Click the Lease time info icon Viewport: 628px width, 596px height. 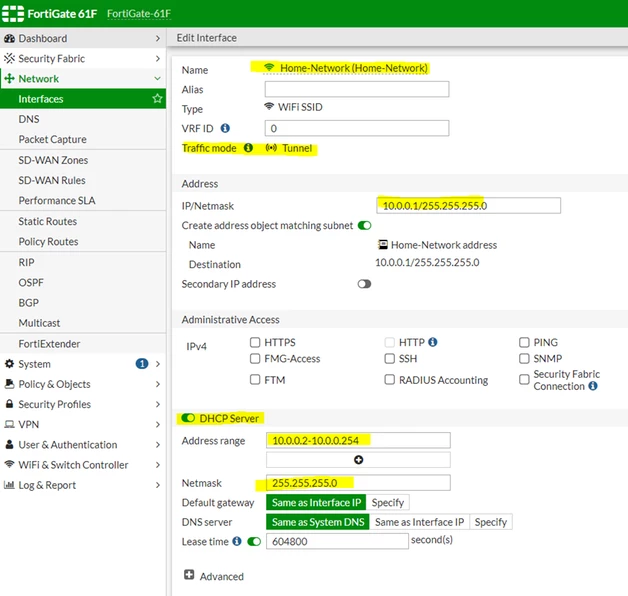pos(237,541)
